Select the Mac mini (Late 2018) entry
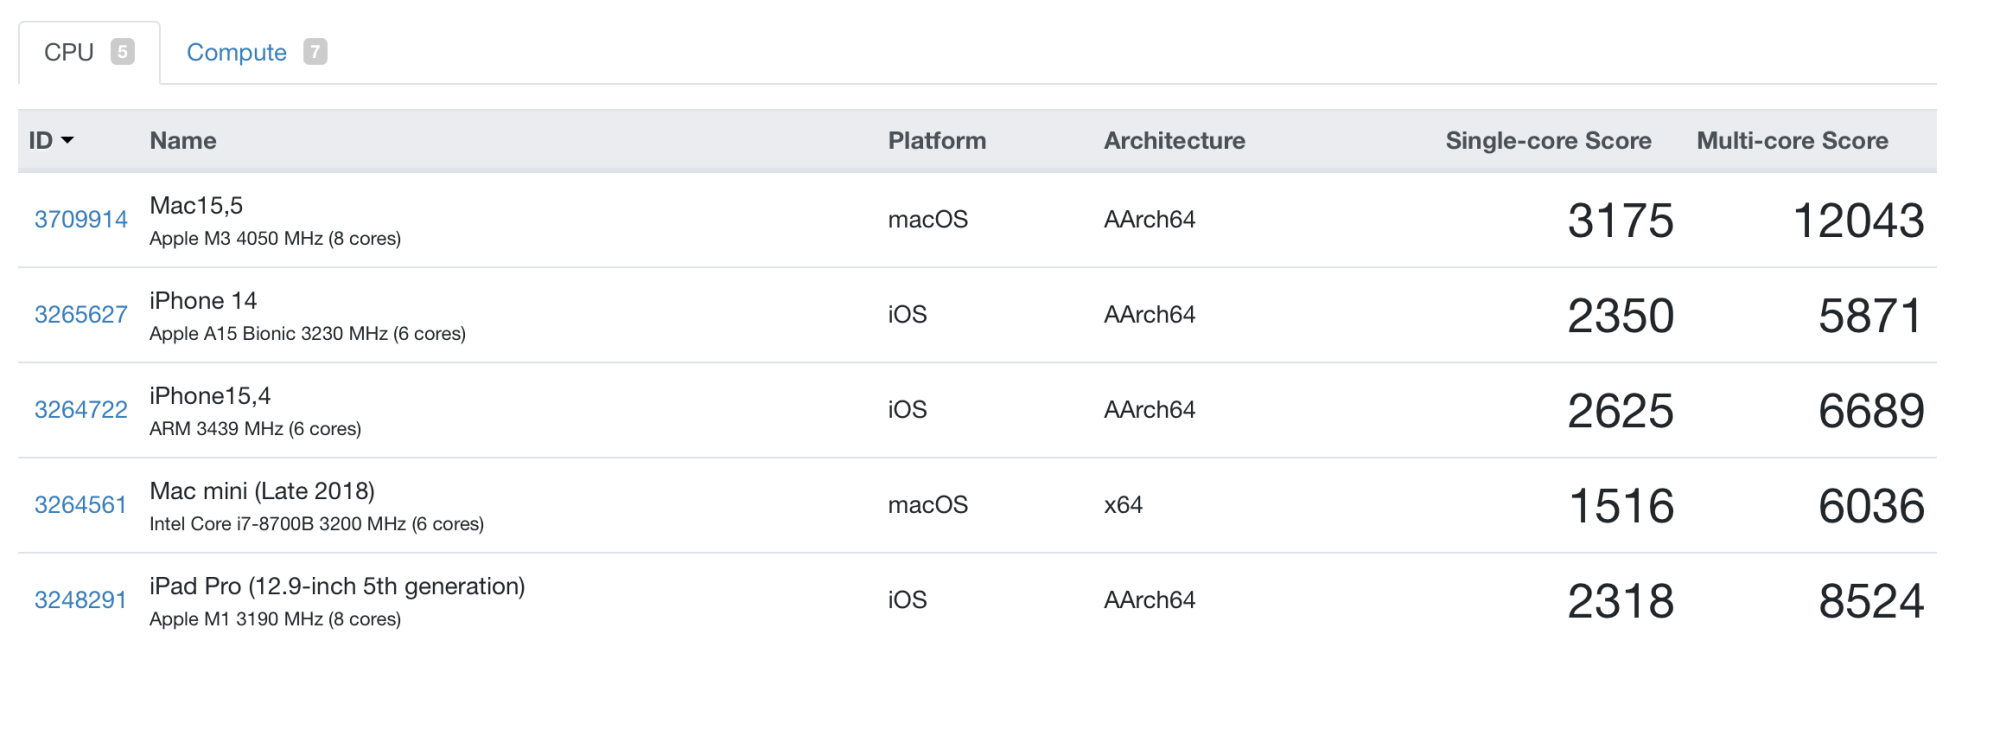 (x=262, y=491)
